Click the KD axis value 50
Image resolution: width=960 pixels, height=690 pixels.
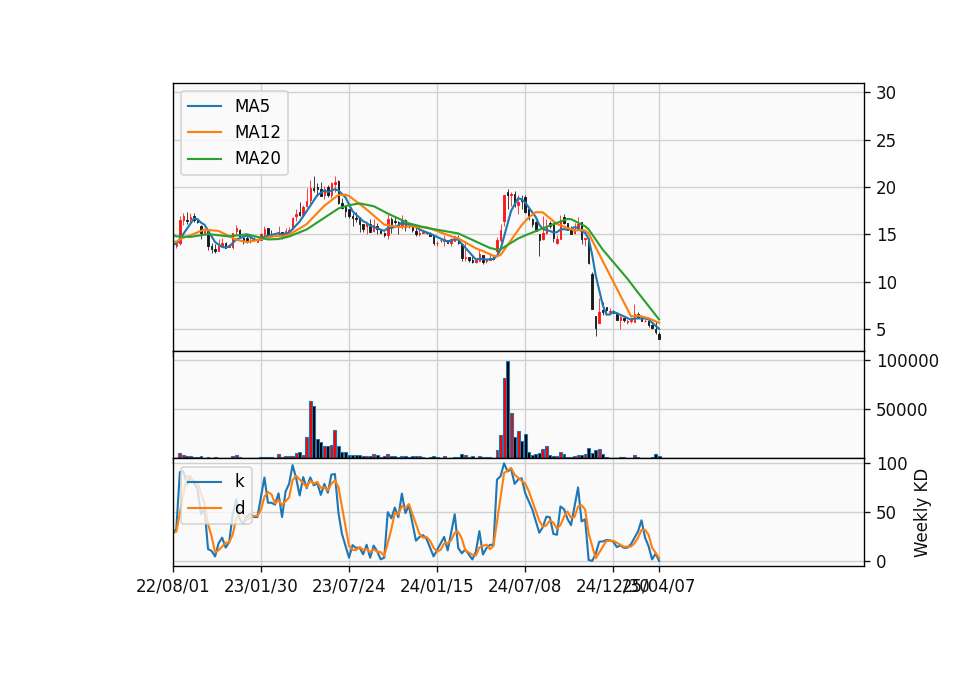885,513
